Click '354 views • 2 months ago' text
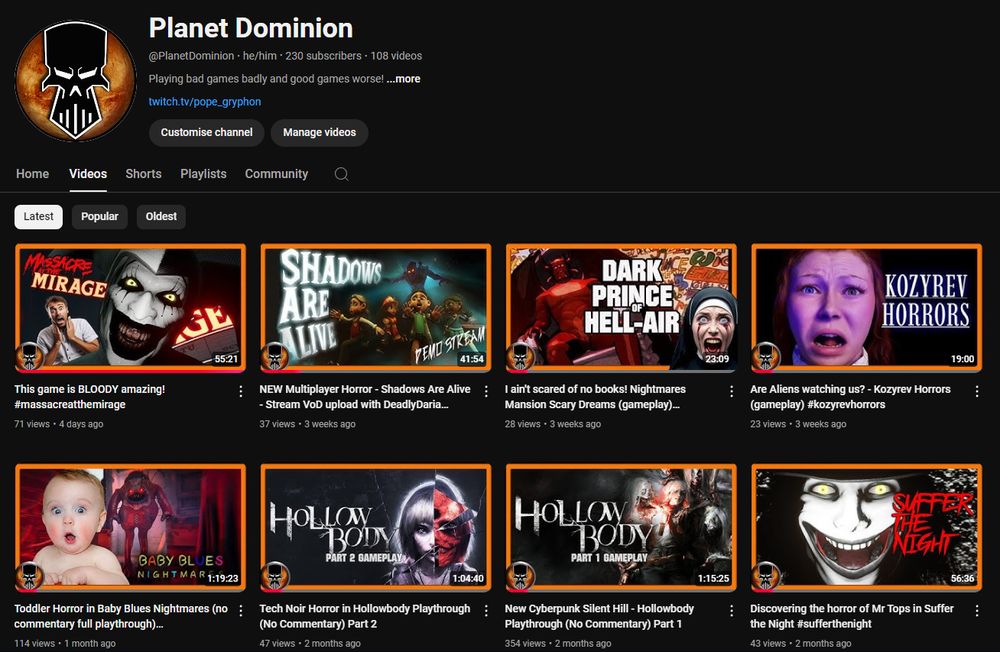1000x652 pixels. coord(558,643)
